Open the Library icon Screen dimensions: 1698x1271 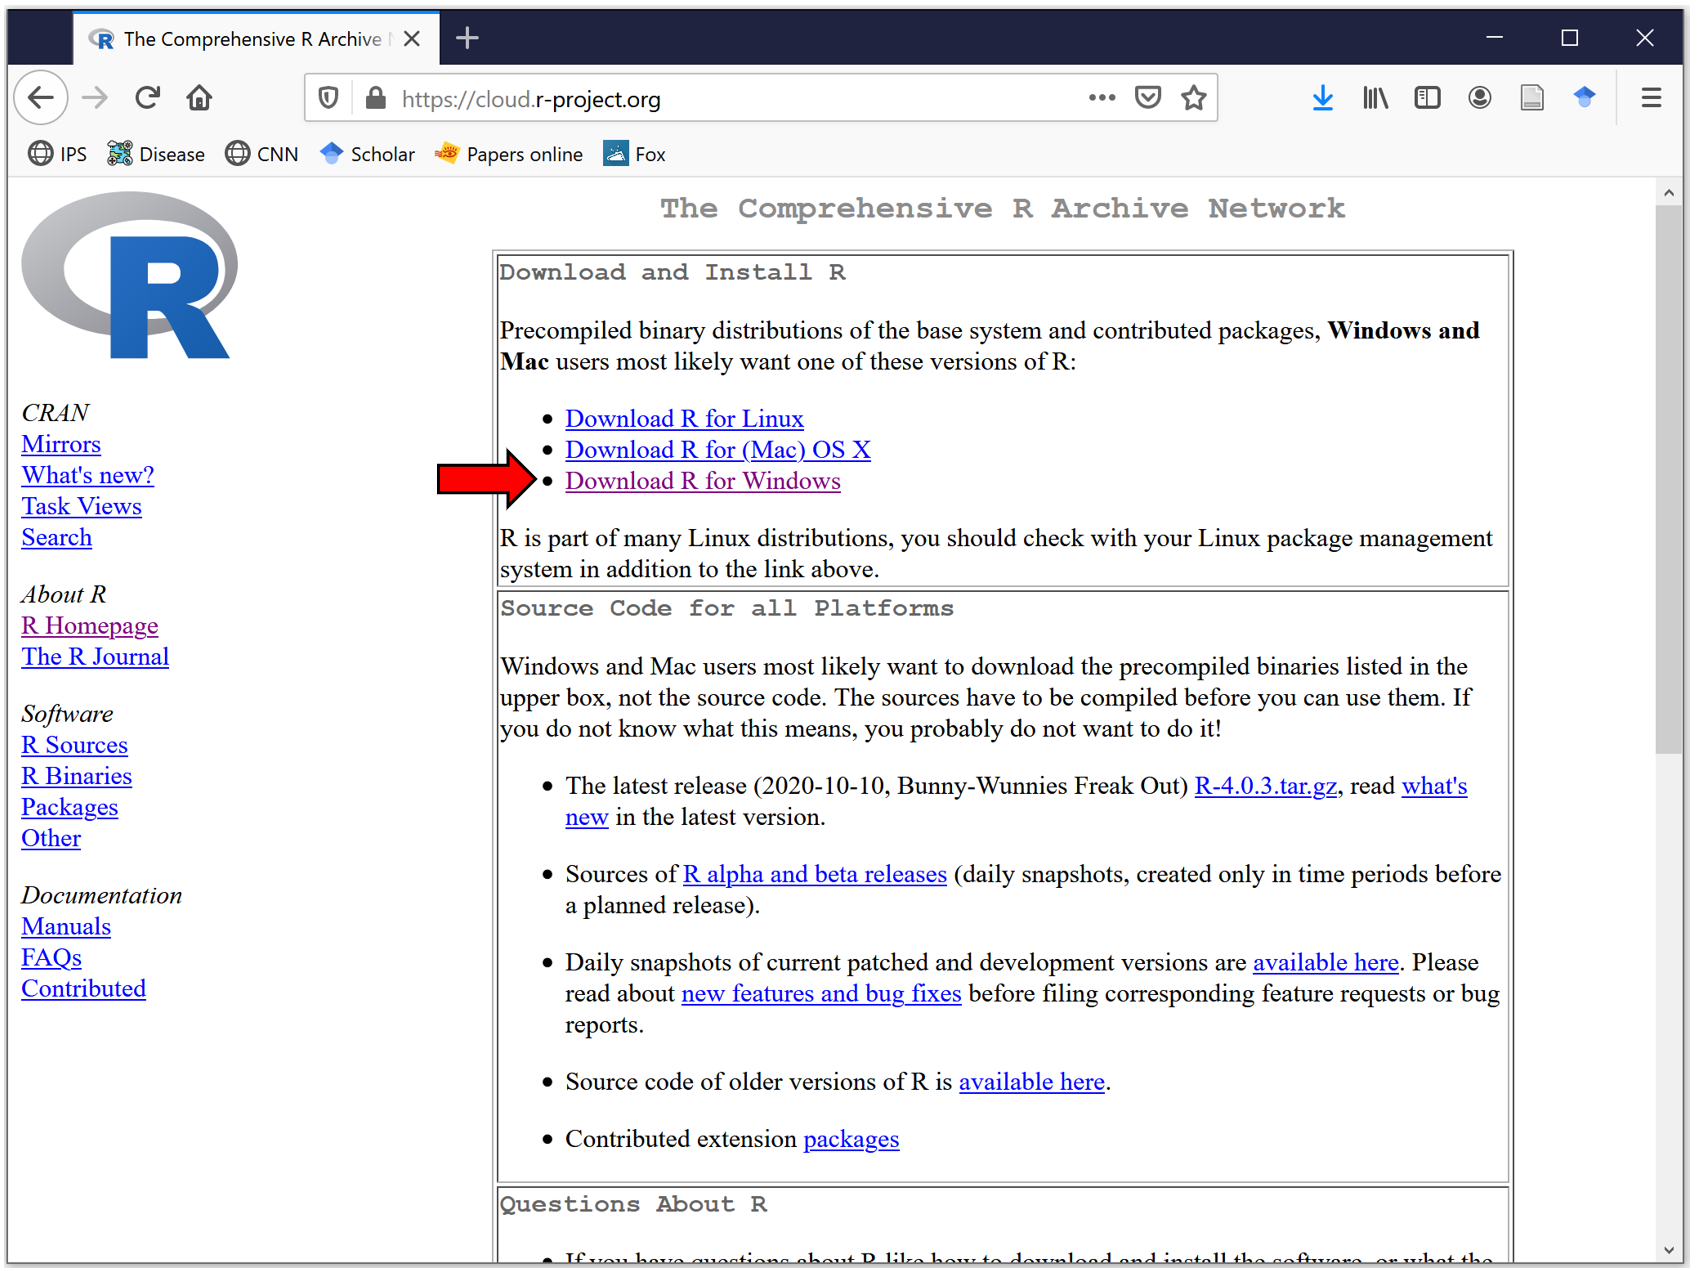pos(1376,98)
